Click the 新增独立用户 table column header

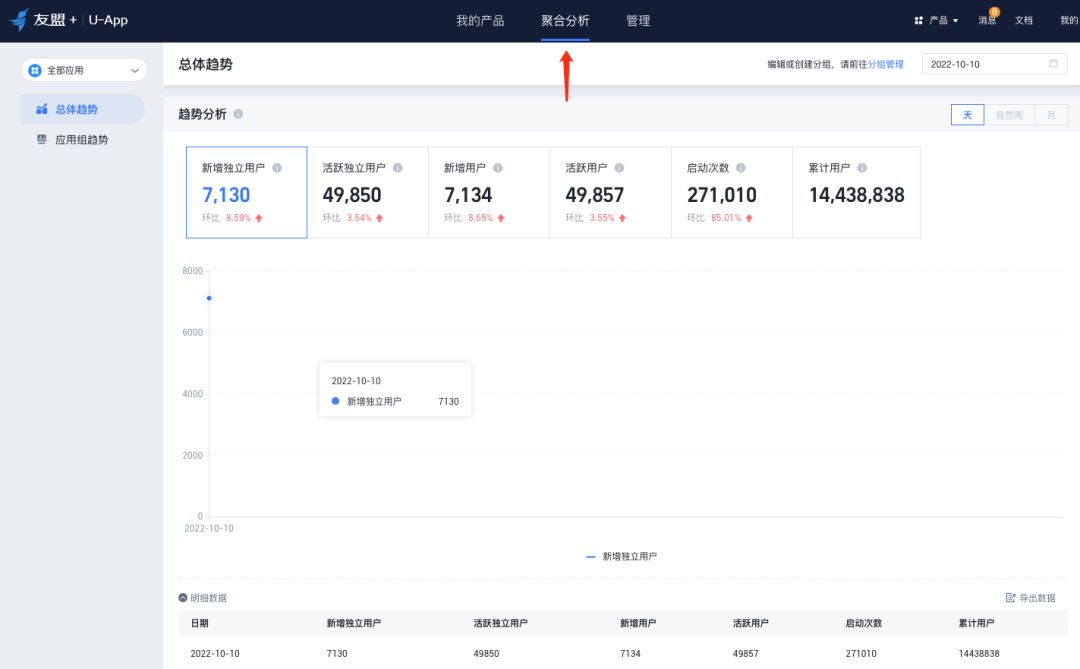(x=353, y=623)
